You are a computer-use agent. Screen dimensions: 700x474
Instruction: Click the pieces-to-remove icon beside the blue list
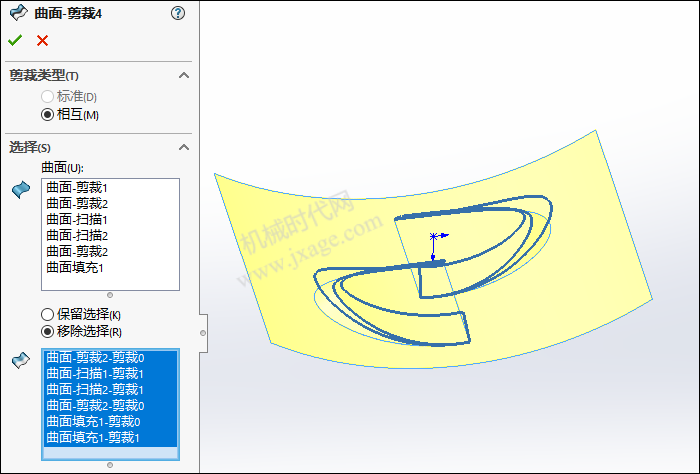click(21, 360)
